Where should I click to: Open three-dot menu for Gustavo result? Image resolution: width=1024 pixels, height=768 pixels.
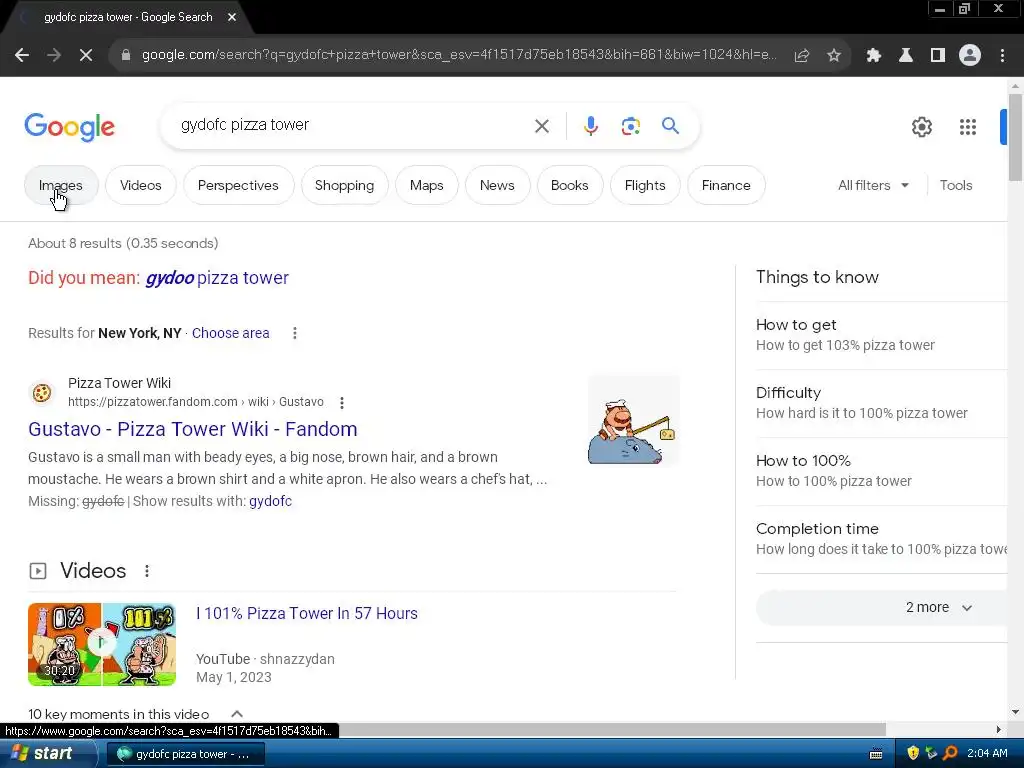(x=342, y=403)
